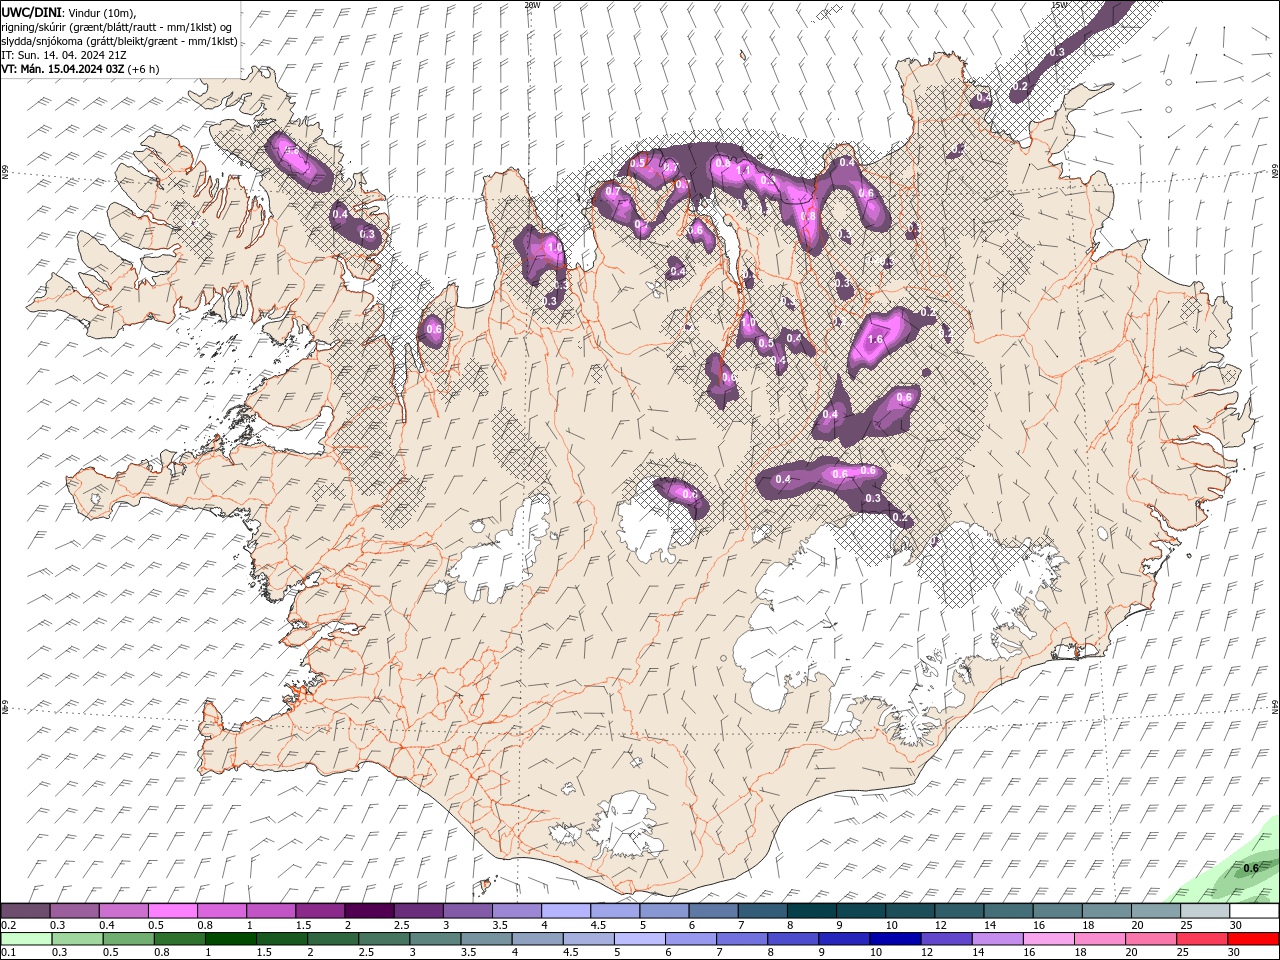Click the 20W longitude label
The height and width of the screenshot is (960, 1280).
(x=532, y=5)
